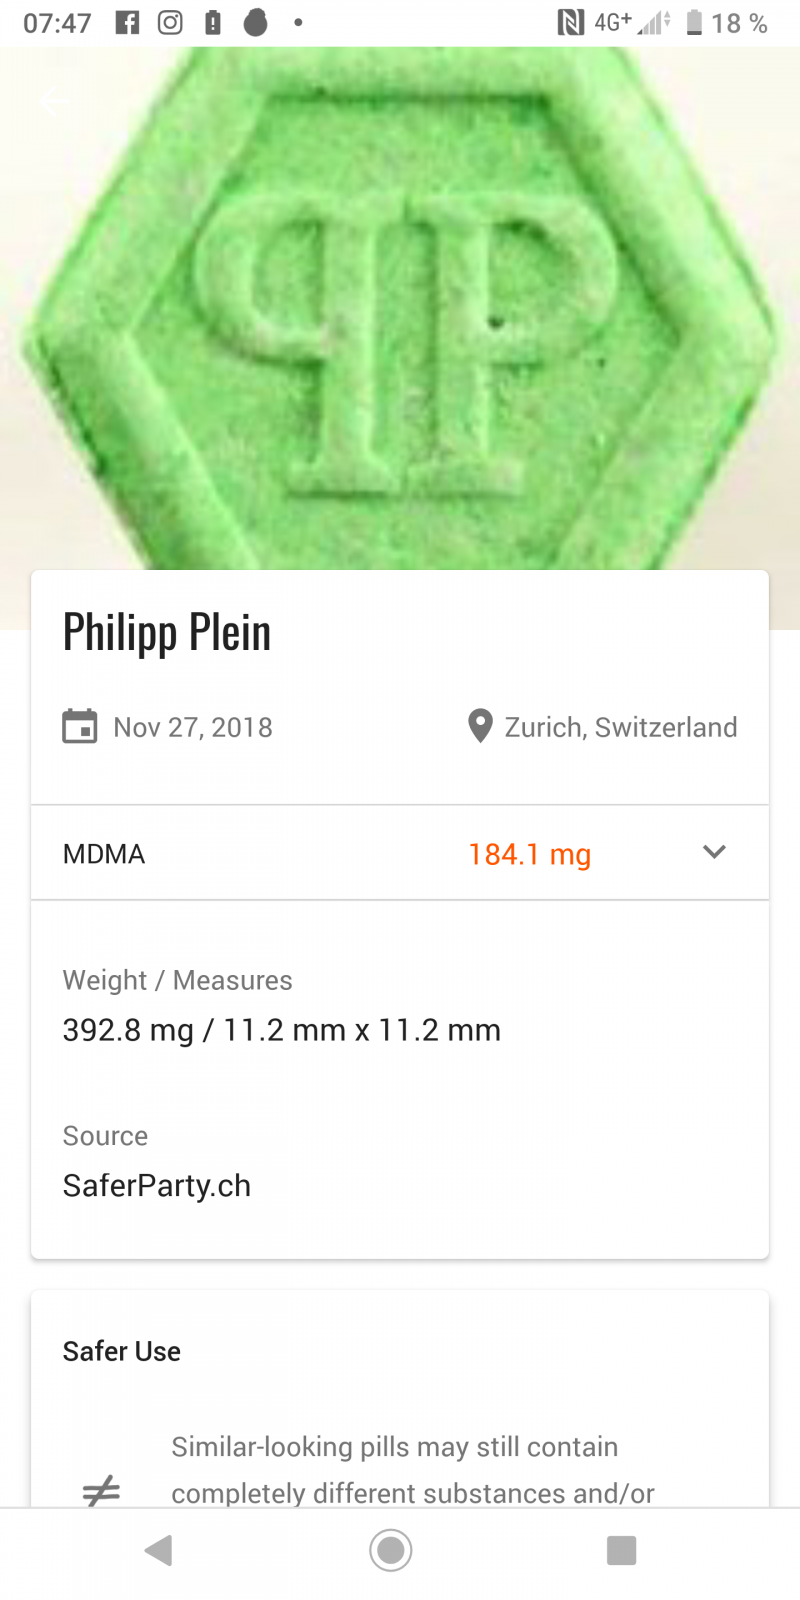Tap the Zurich, Switzerland location text
Screen dimensions: 800x1600
point(620,727)
